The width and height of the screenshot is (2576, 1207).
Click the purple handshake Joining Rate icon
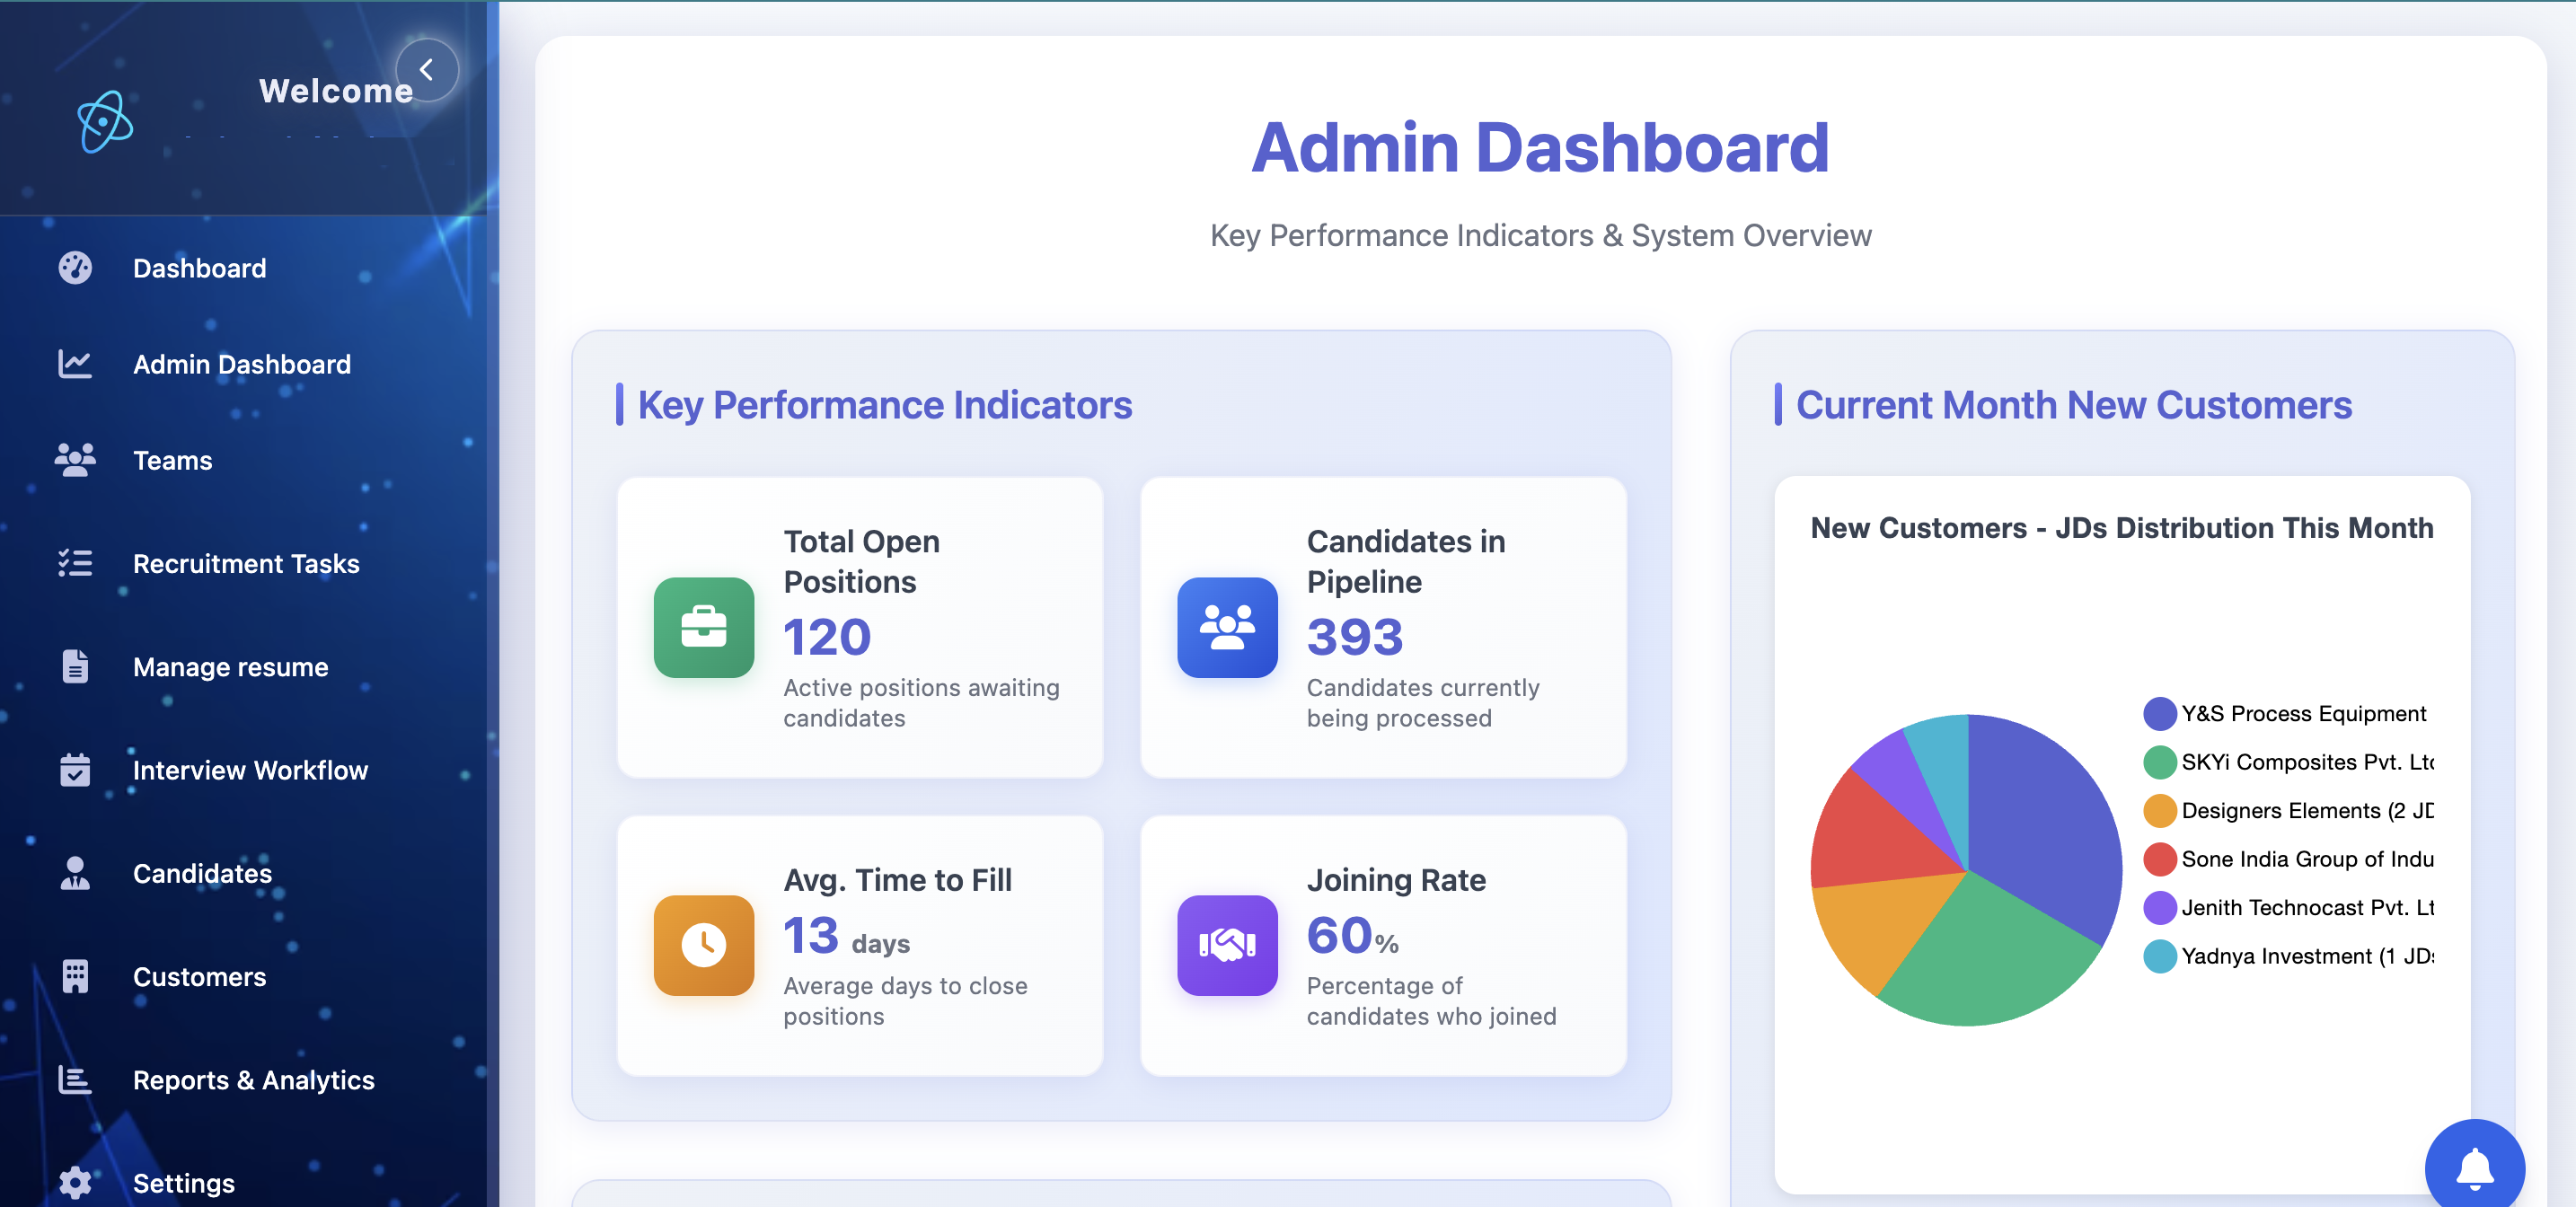1227,945
